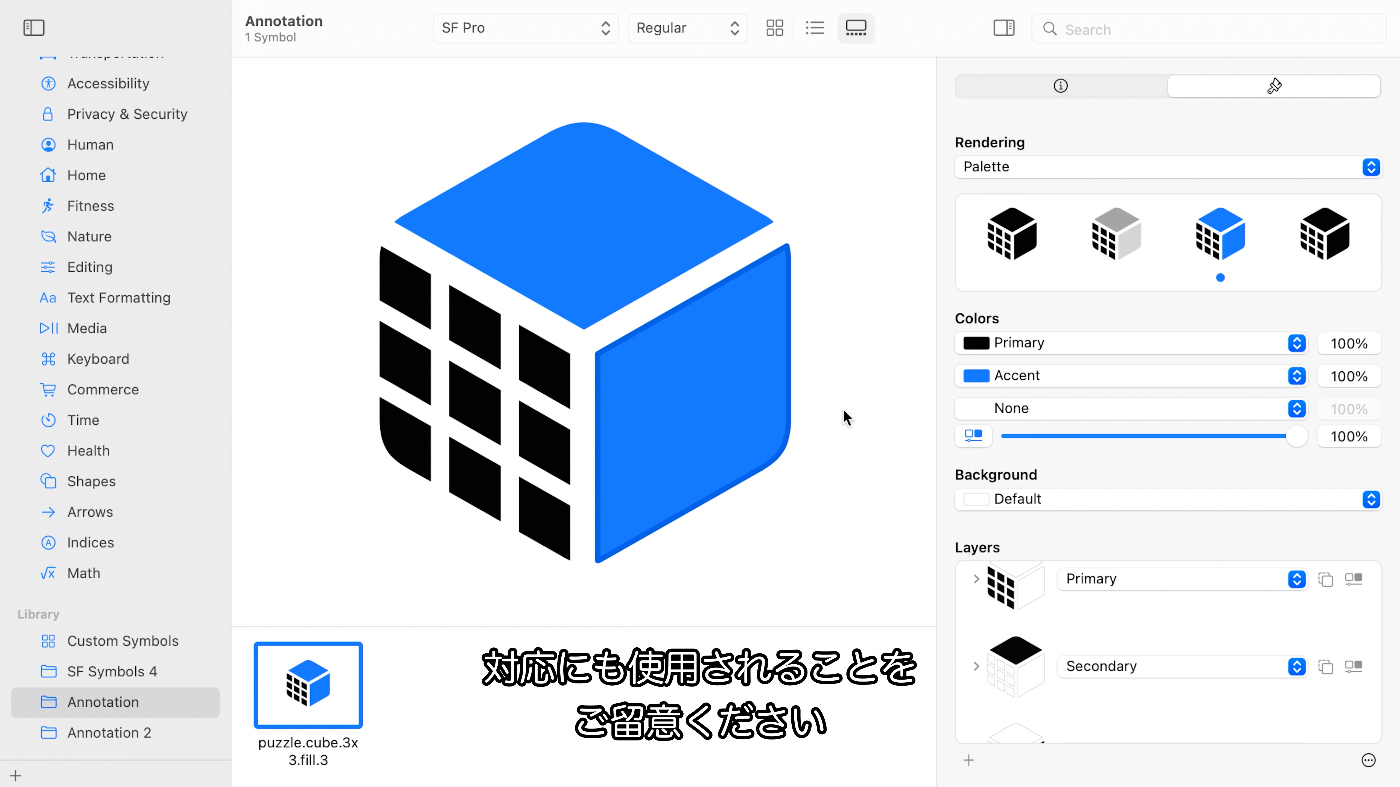Click the Primary layer cube thumbnail
Screen dimensions: 1400x787
tap(1015, 584)
